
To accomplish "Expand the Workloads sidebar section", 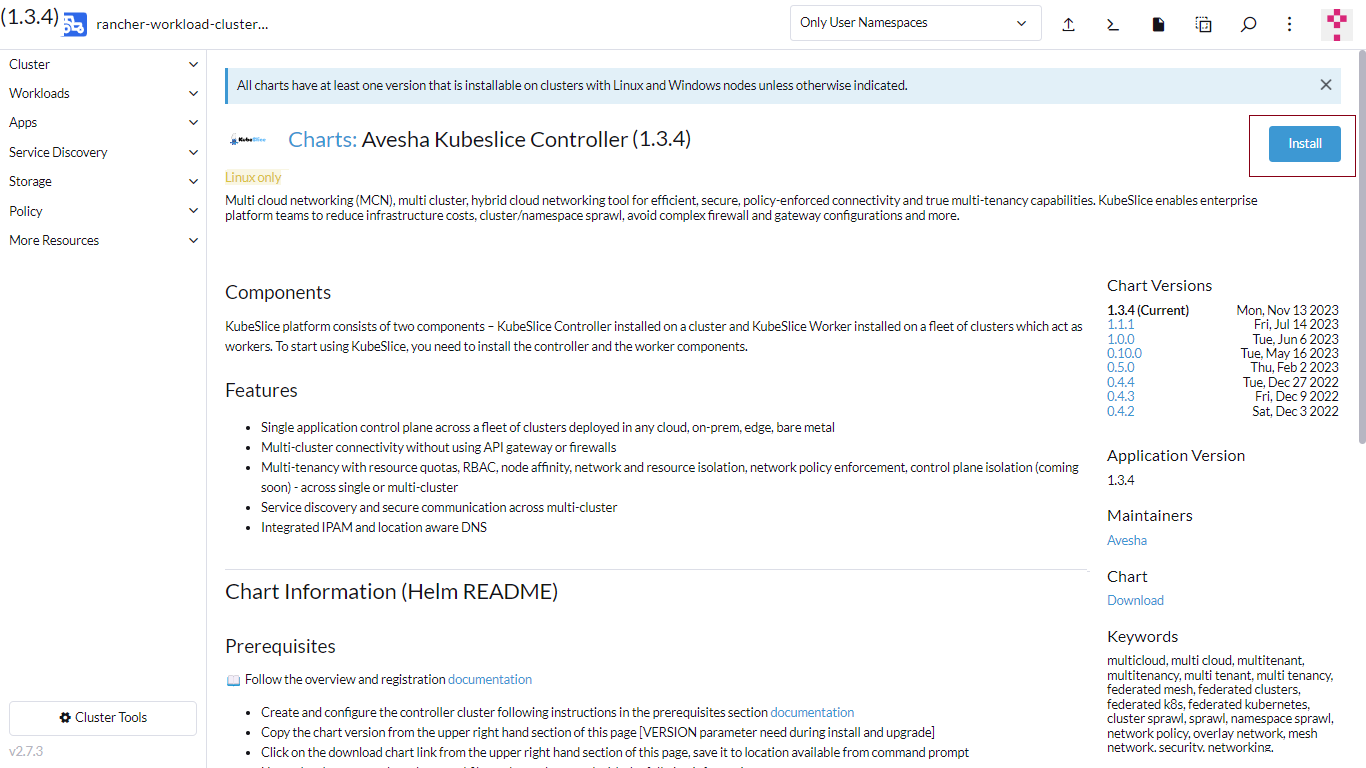I will click(x=104, y=93).
